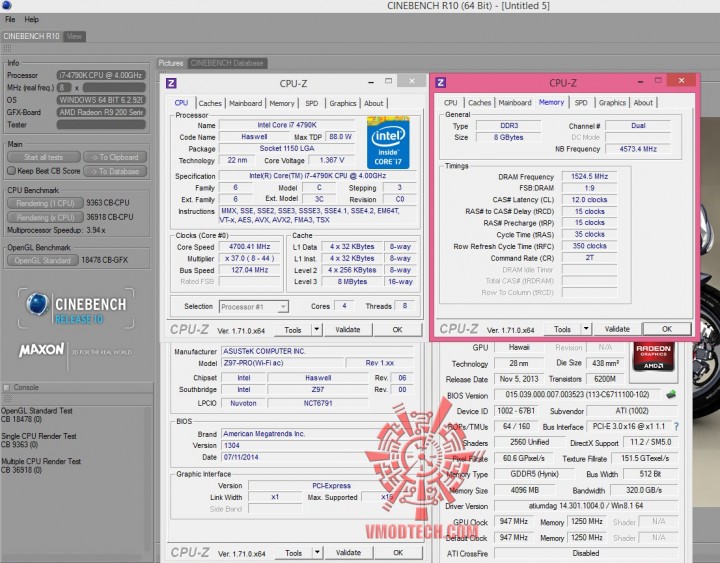
Task: Click the 36918 CB-CPU score
Action: (x=110, y=217)
